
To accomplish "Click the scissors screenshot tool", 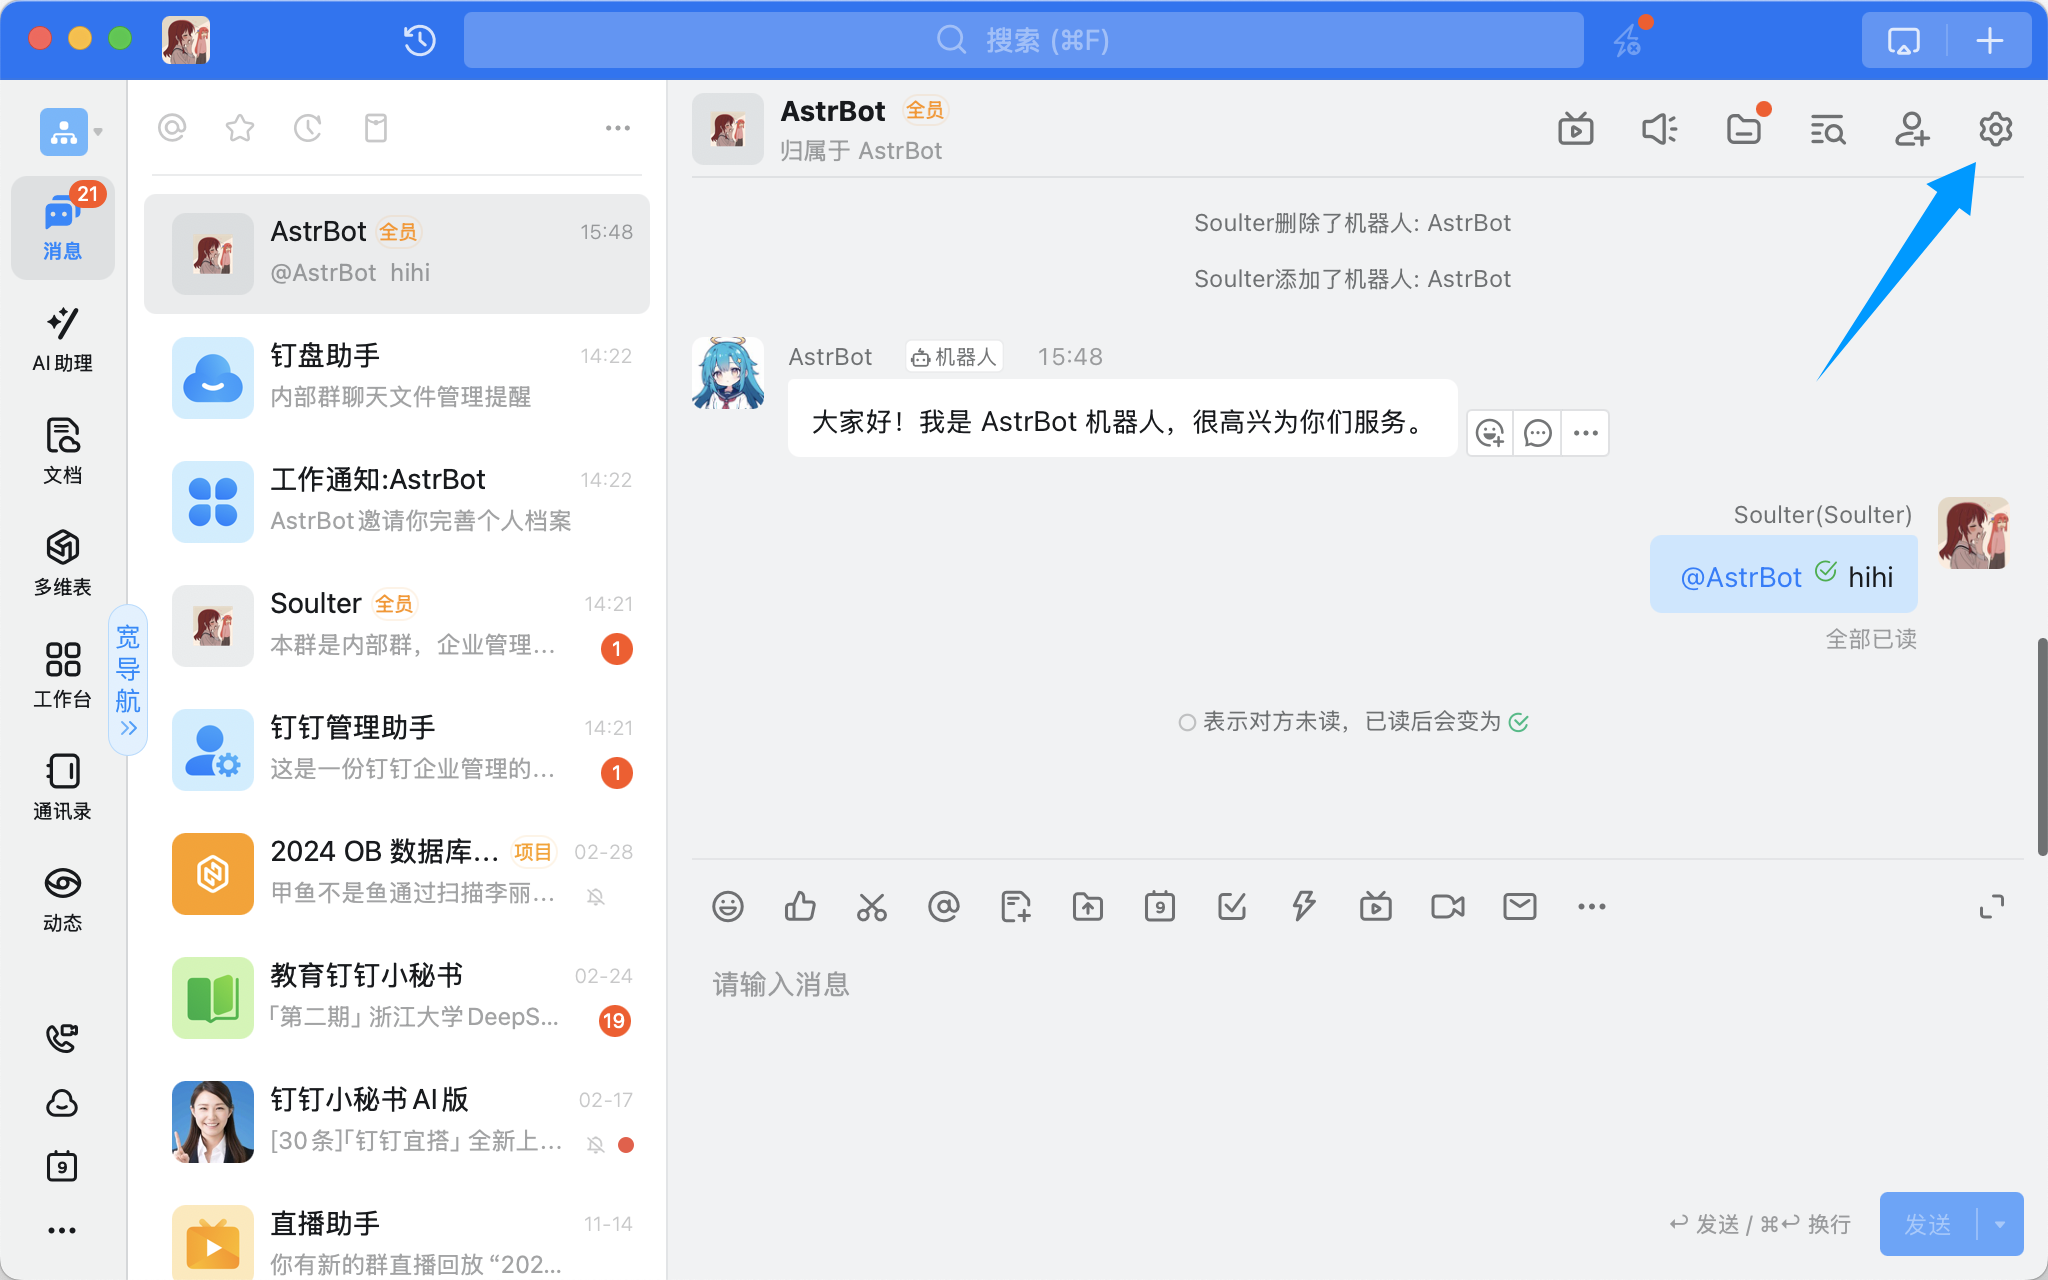I will tap(871, 907).
